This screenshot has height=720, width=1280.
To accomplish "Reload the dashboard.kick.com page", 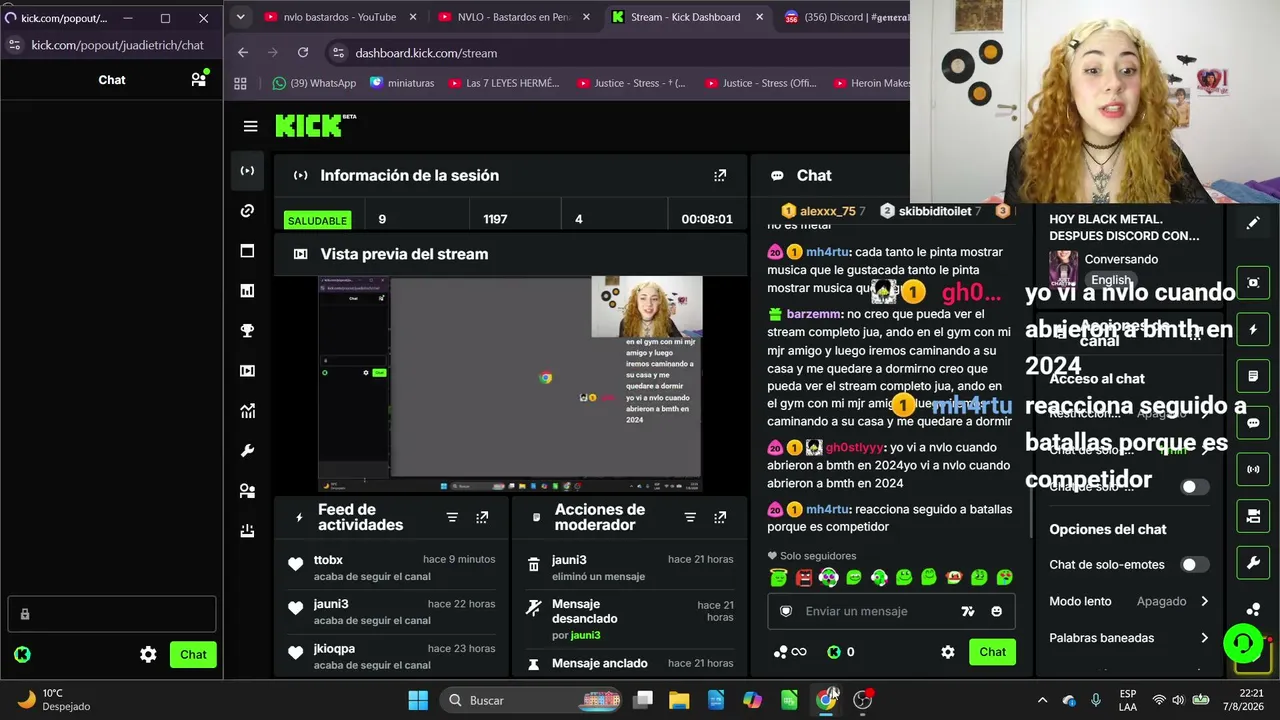I will coord(303,52).
